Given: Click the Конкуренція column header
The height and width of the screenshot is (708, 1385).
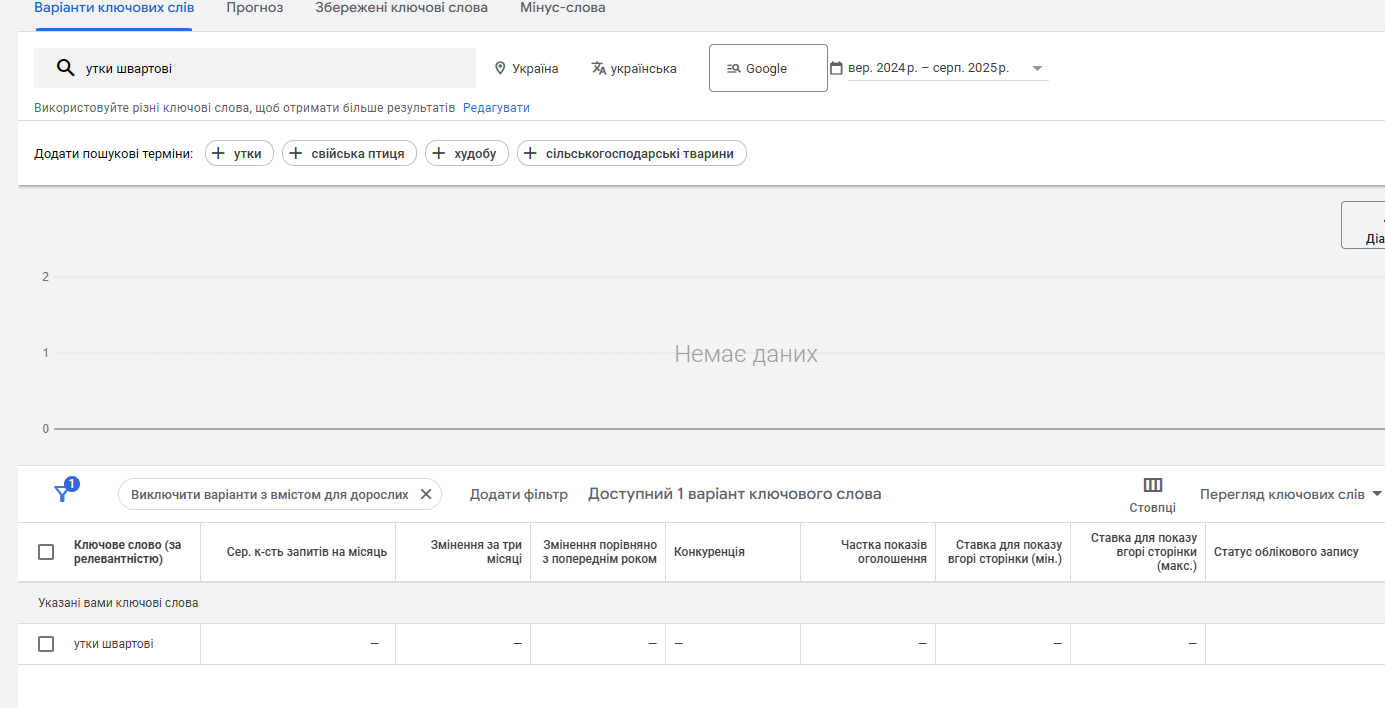Looking at the screenshot, I should point(709,552).
